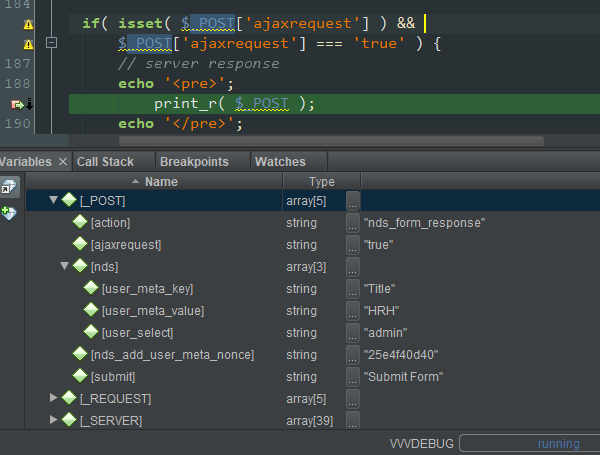Open value editor button for [user_meta_key]
This screenshot has height=455, width=600.
pyautogui.click(x=353, y=289)
